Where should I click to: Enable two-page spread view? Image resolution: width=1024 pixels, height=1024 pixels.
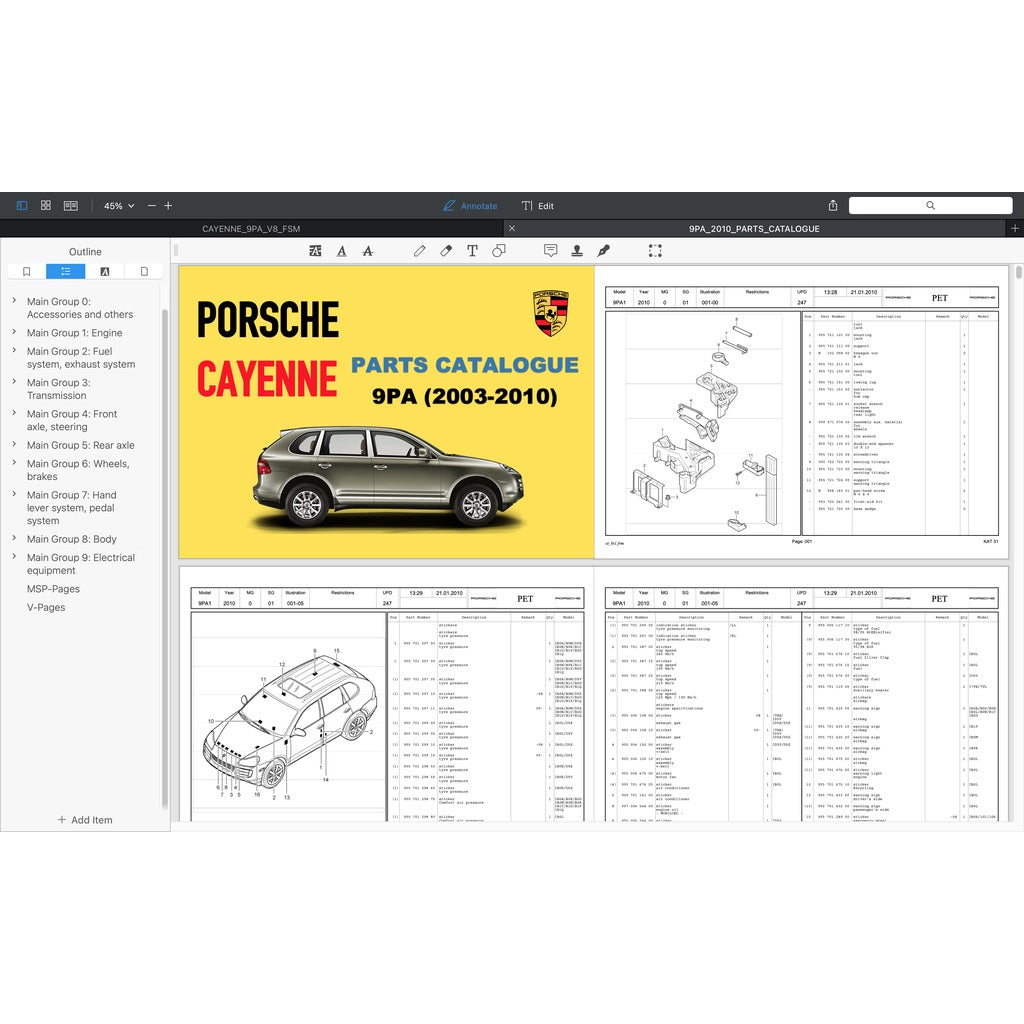point(71,205)
